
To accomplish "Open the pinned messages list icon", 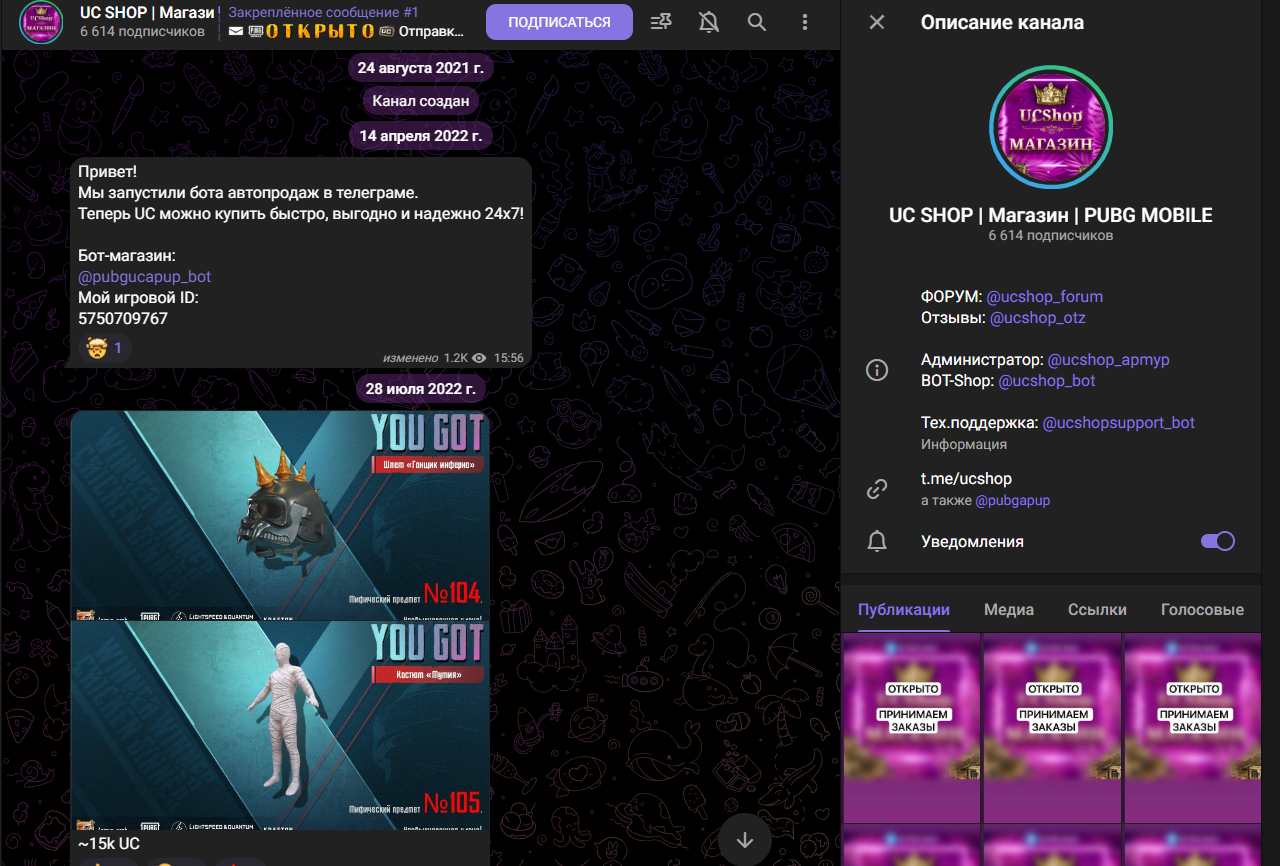I will point(661,22).
